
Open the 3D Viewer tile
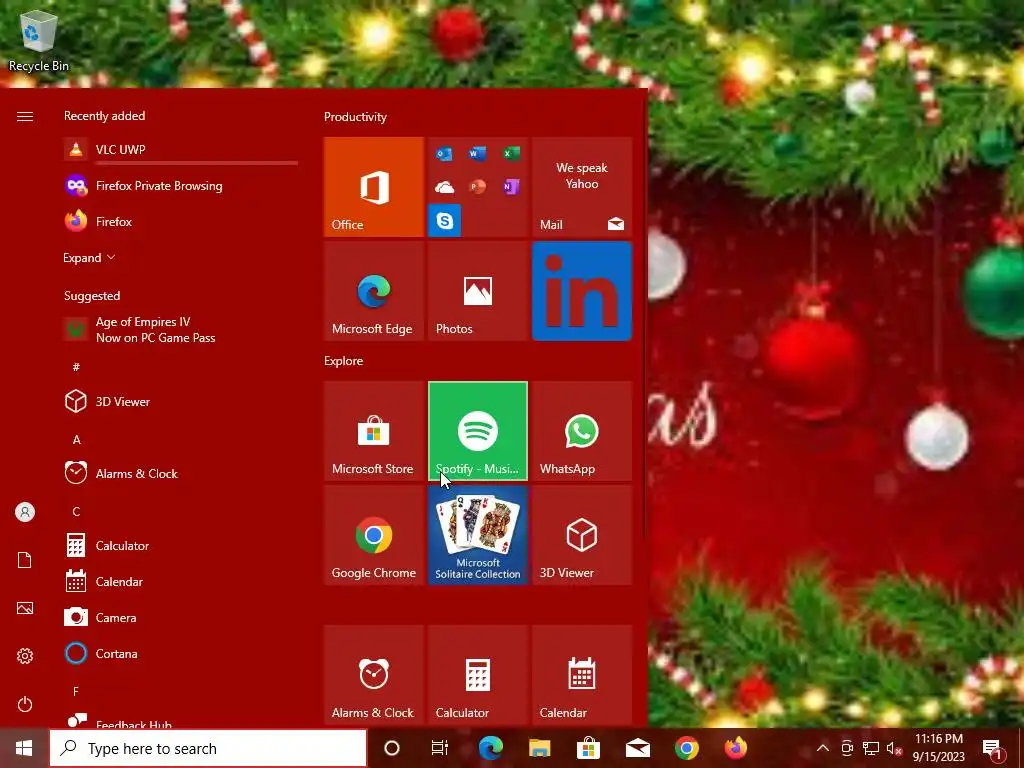pos(582,535)
